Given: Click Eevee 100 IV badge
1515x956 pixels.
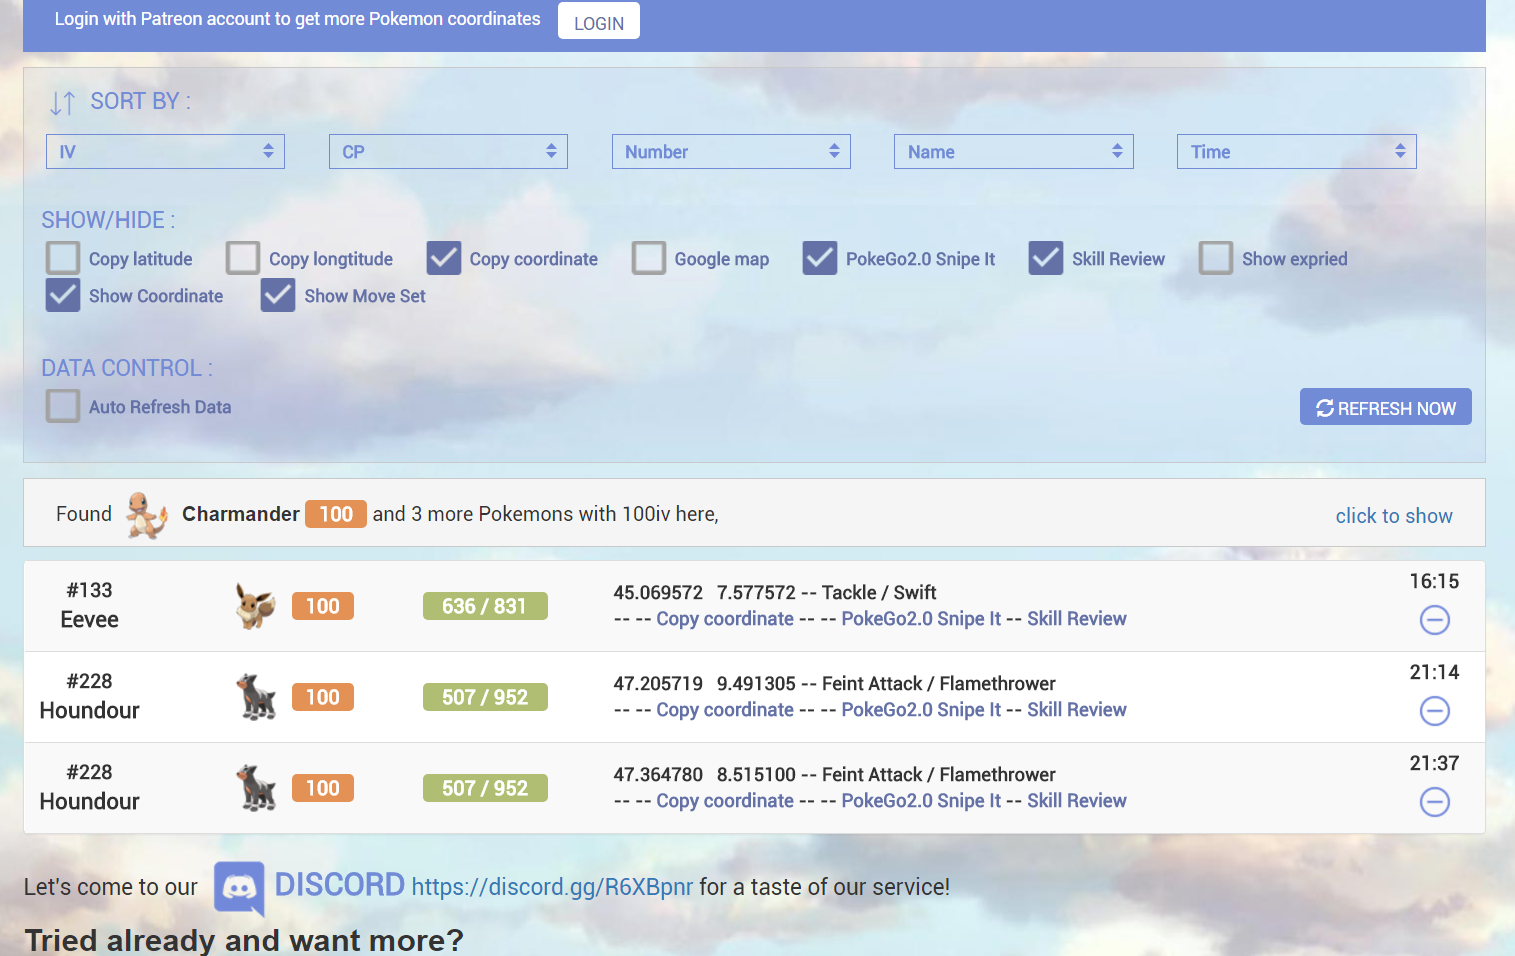Looking at the screenshot, I should click(x=323, y=606).
